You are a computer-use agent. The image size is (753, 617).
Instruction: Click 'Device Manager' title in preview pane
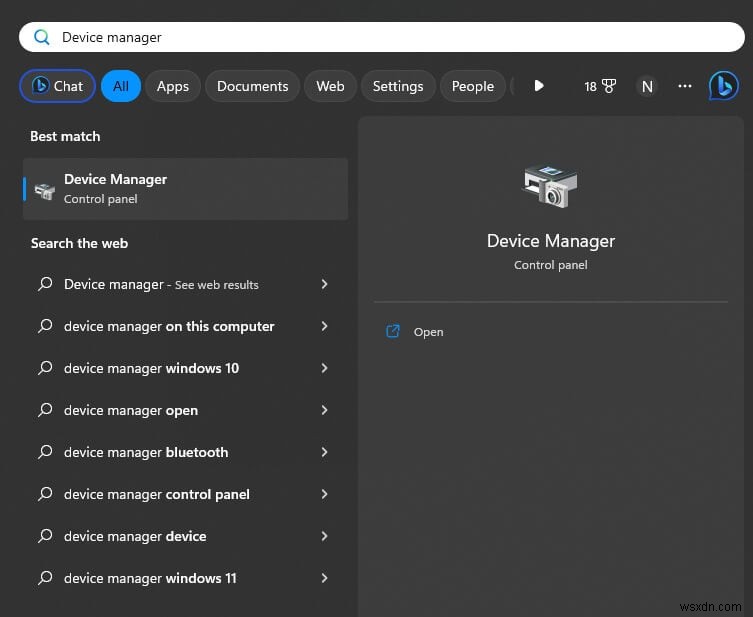[551, 241]
